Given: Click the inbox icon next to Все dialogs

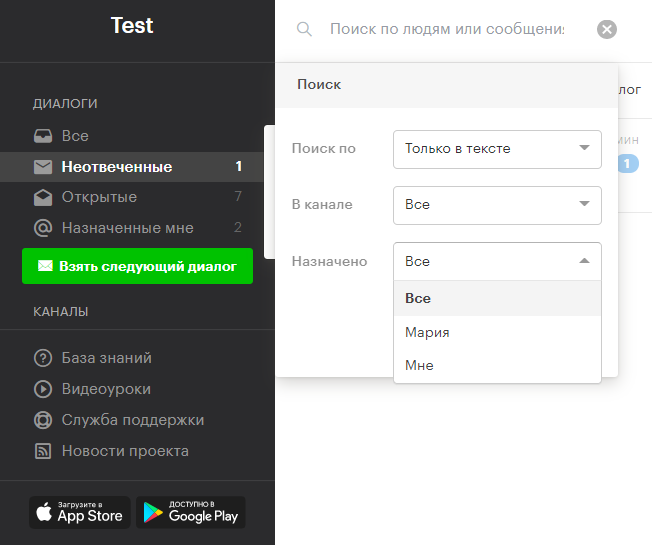Looking at the screenshot, I should 43,136.
